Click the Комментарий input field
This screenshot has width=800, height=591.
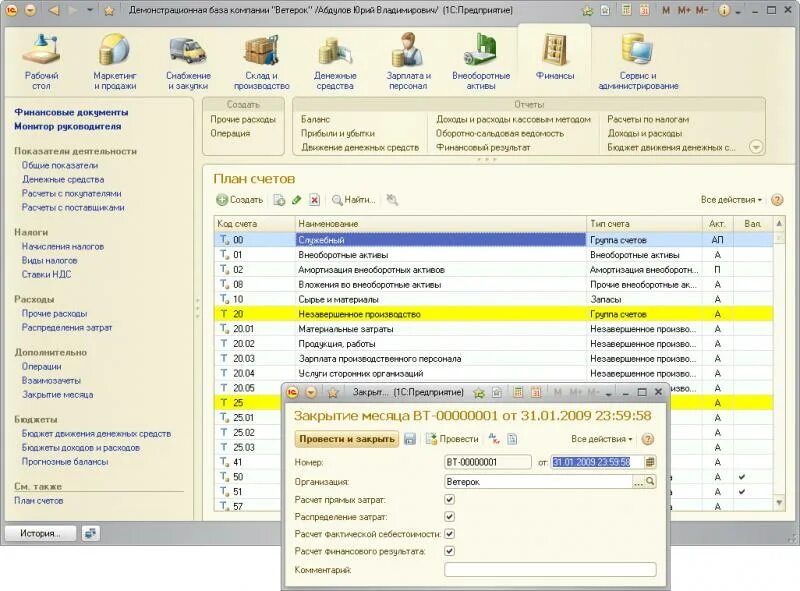point(550,570)
